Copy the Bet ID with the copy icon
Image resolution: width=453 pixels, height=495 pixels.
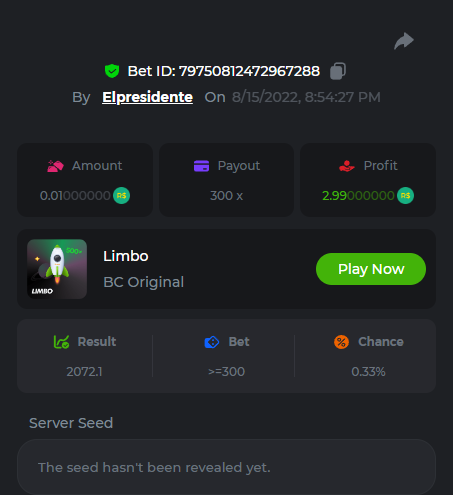pyautogui.click(x=338, y=71)
